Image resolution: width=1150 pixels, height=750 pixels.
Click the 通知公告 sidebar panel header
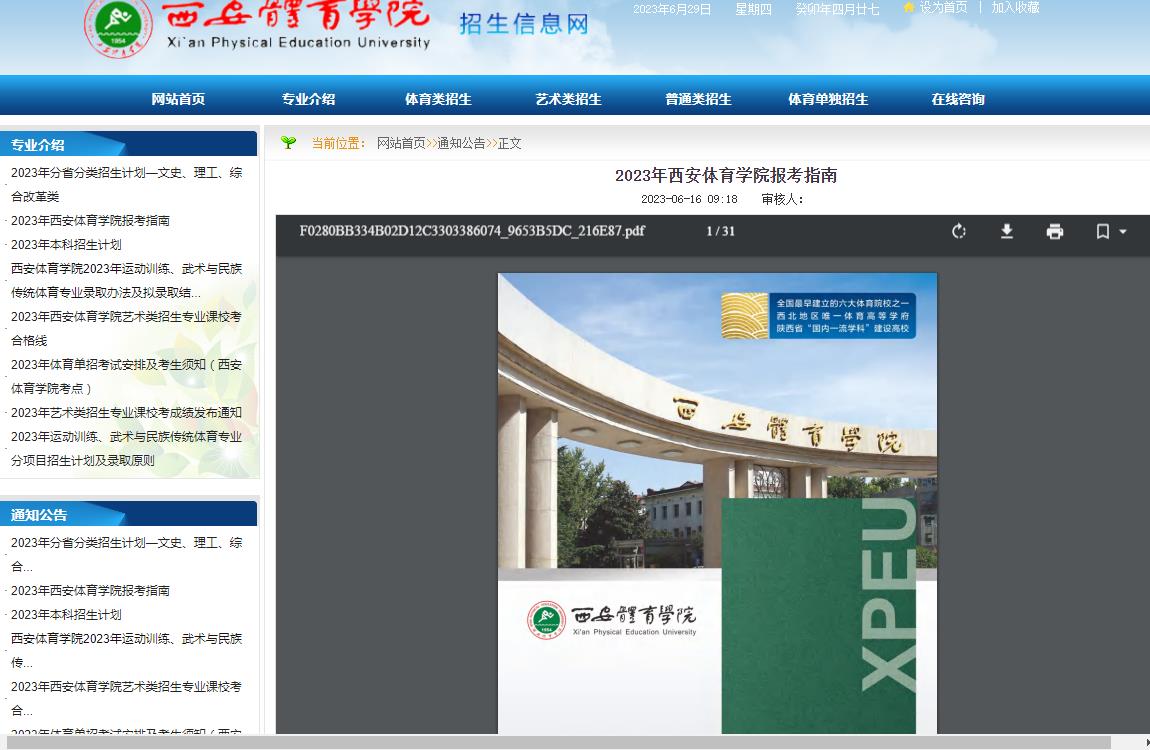point(128,514)
